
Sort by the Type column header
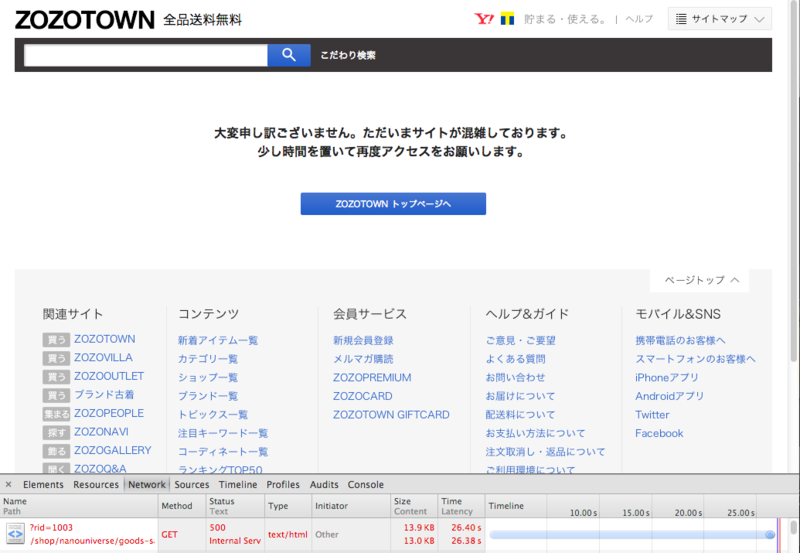pos(288,506)
